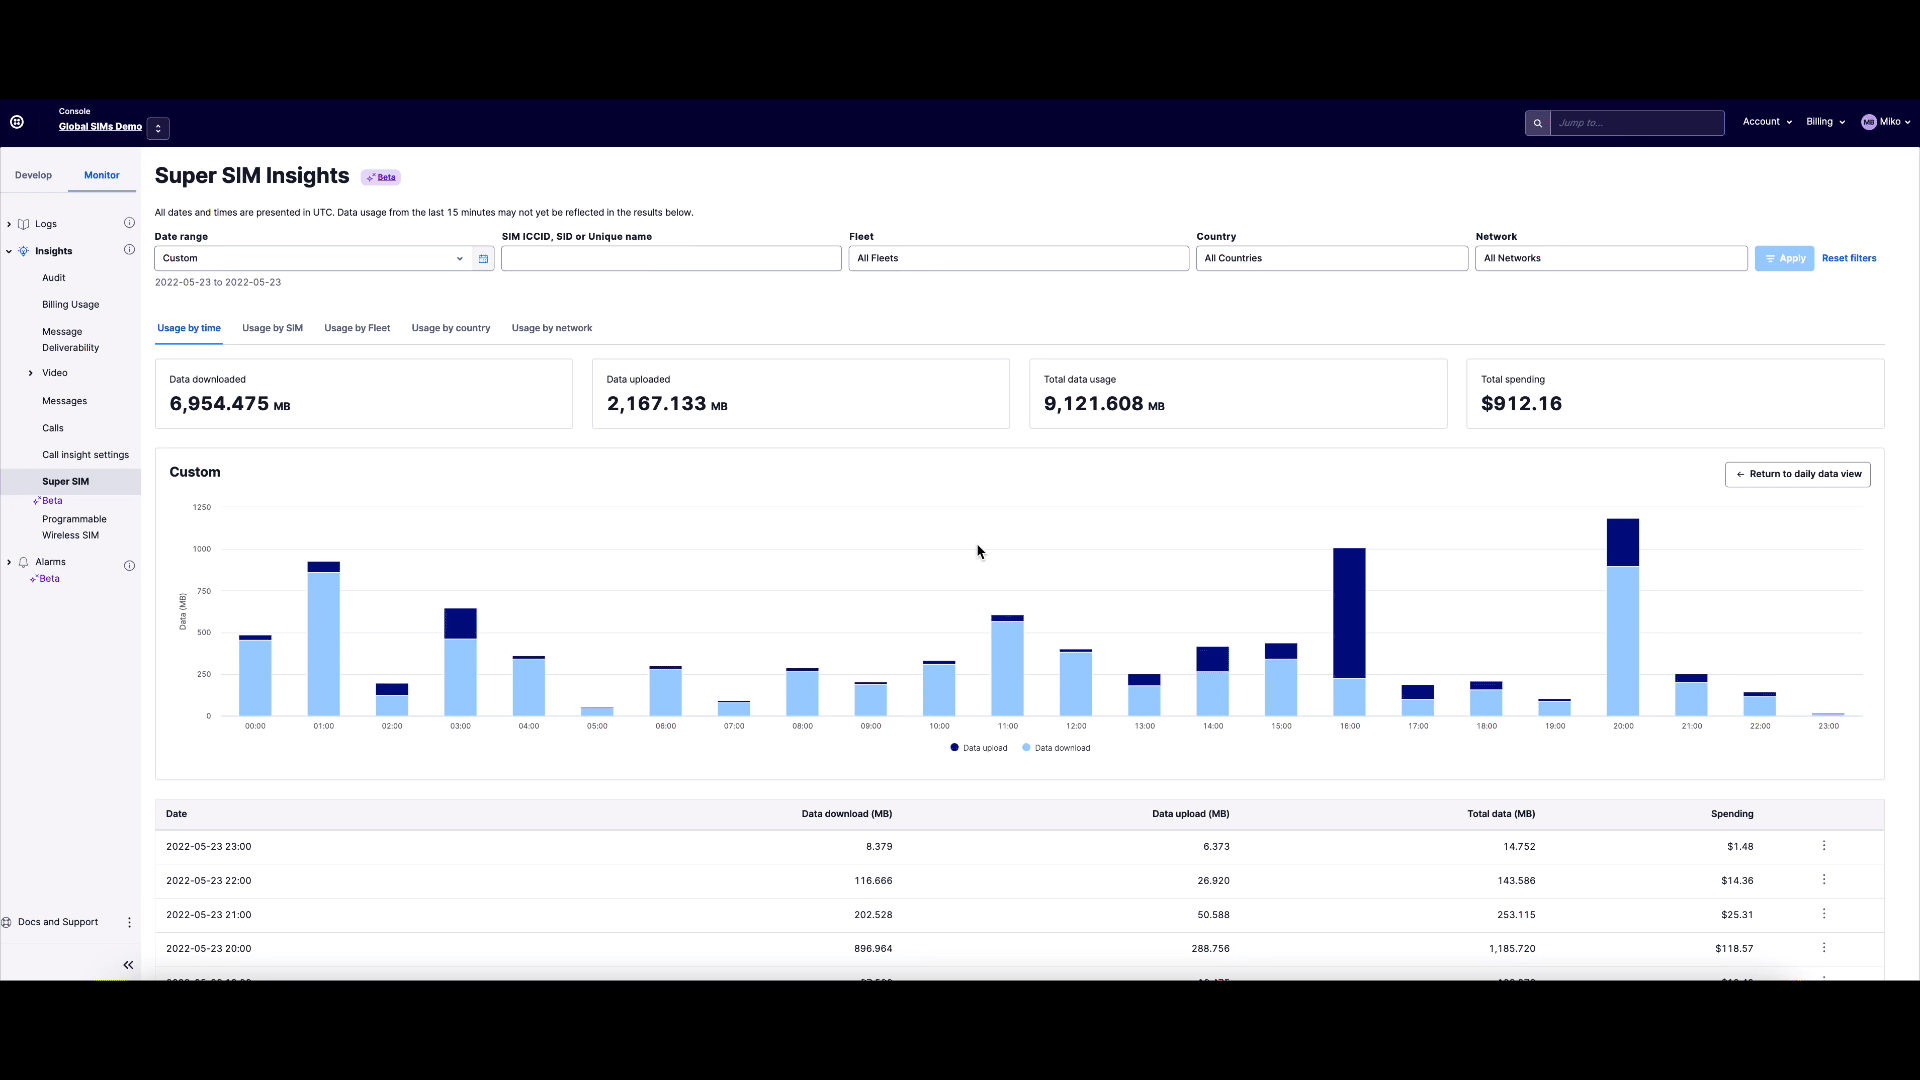This screenshot has height=1080, width=1920.
Task: Click the Reset filters link
Action: [x=1849, y=258]
